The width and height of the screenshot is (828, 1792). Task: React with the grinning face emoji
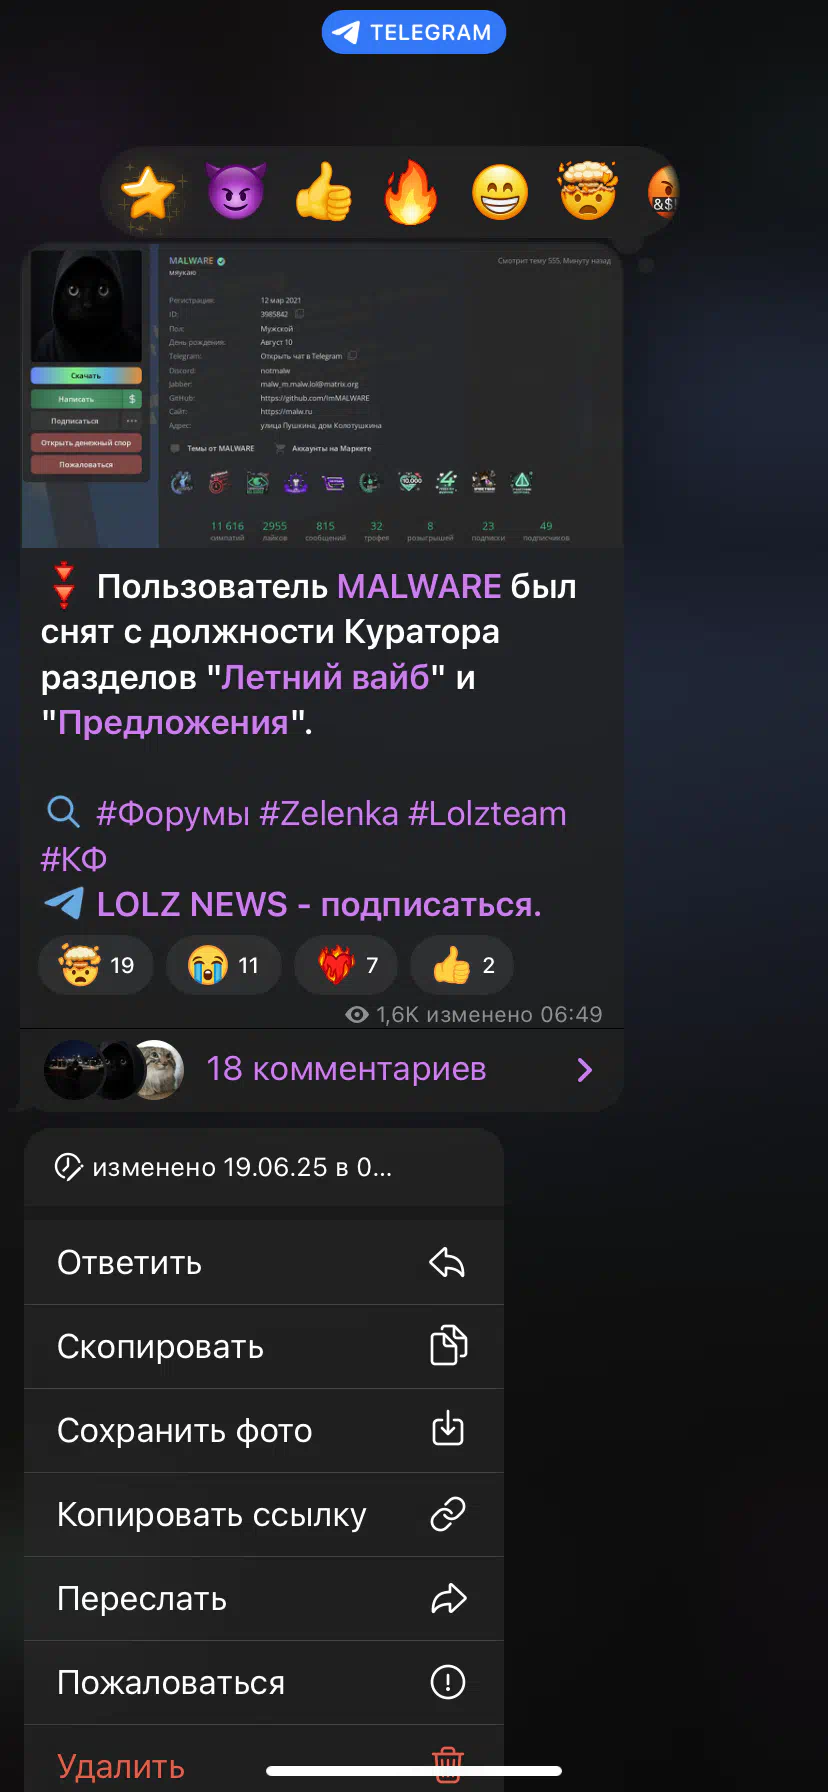499,192
